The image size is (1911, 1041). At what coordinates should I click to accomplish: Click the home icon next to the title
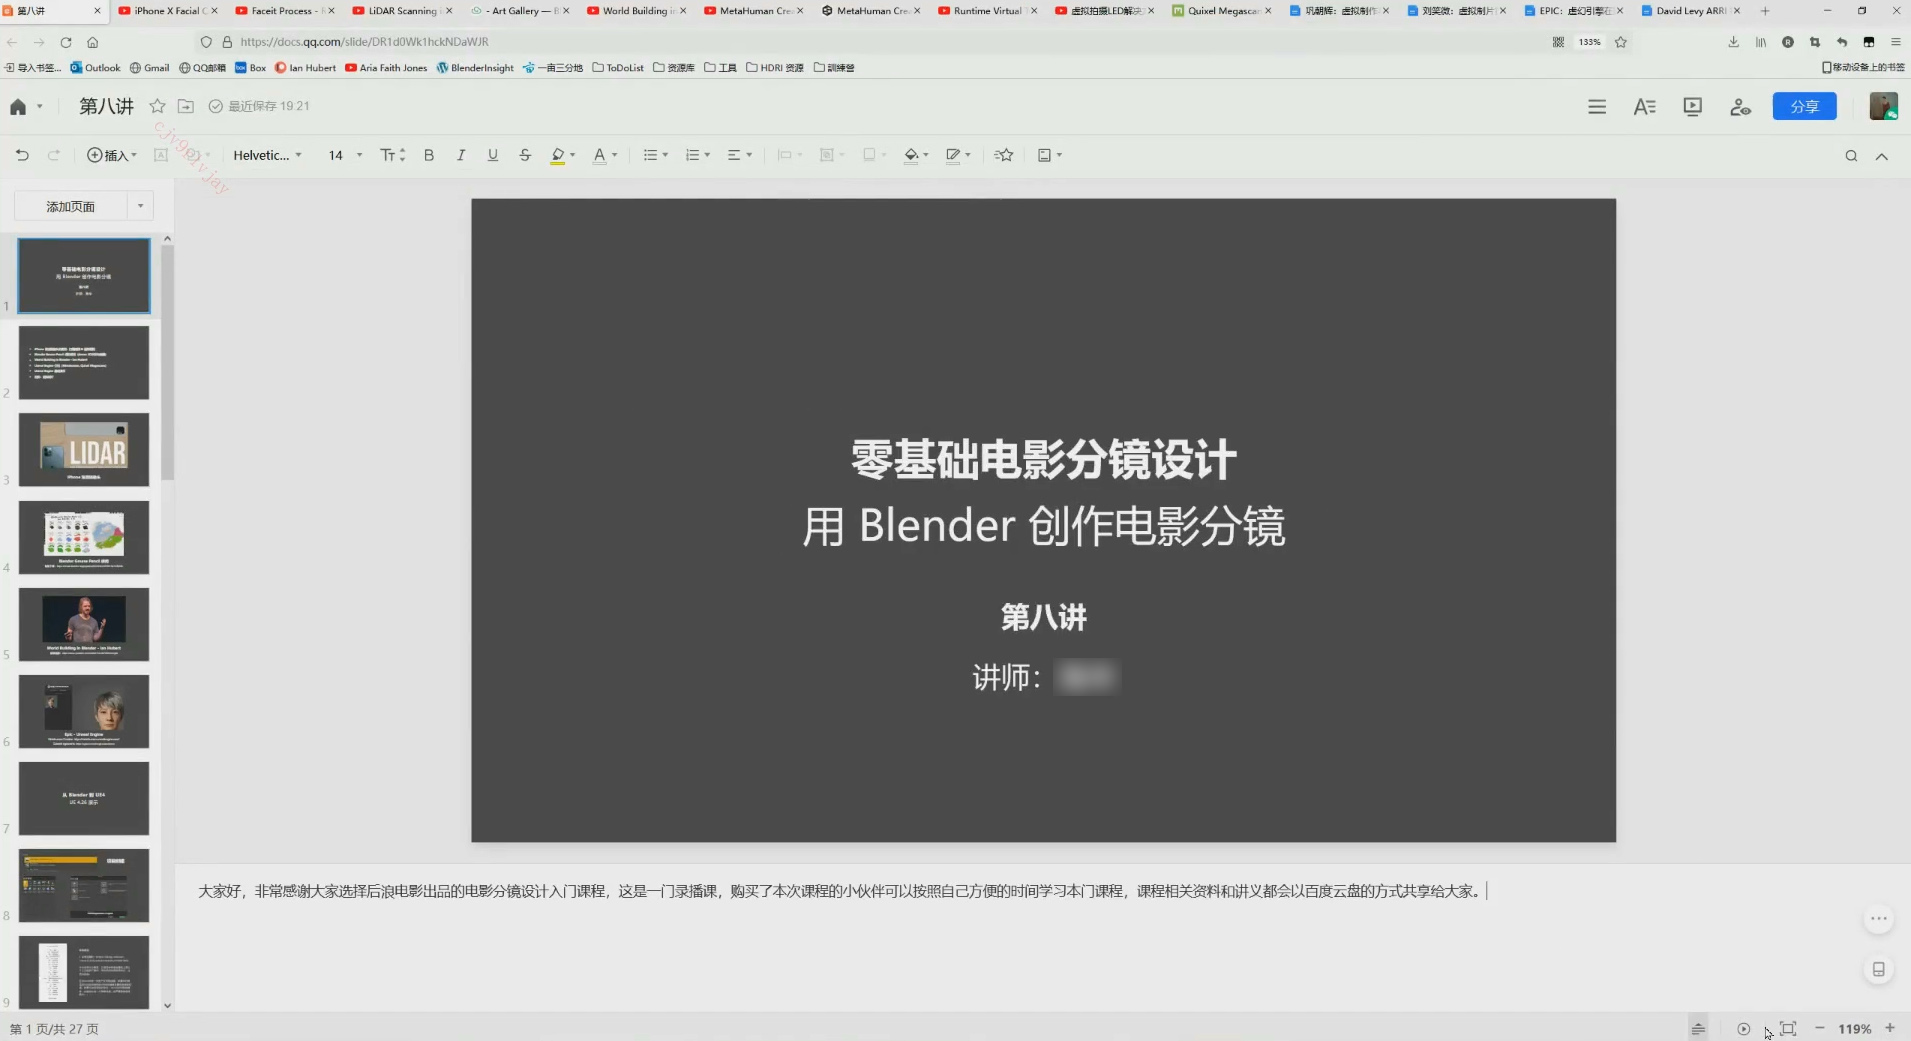point(18,107)
